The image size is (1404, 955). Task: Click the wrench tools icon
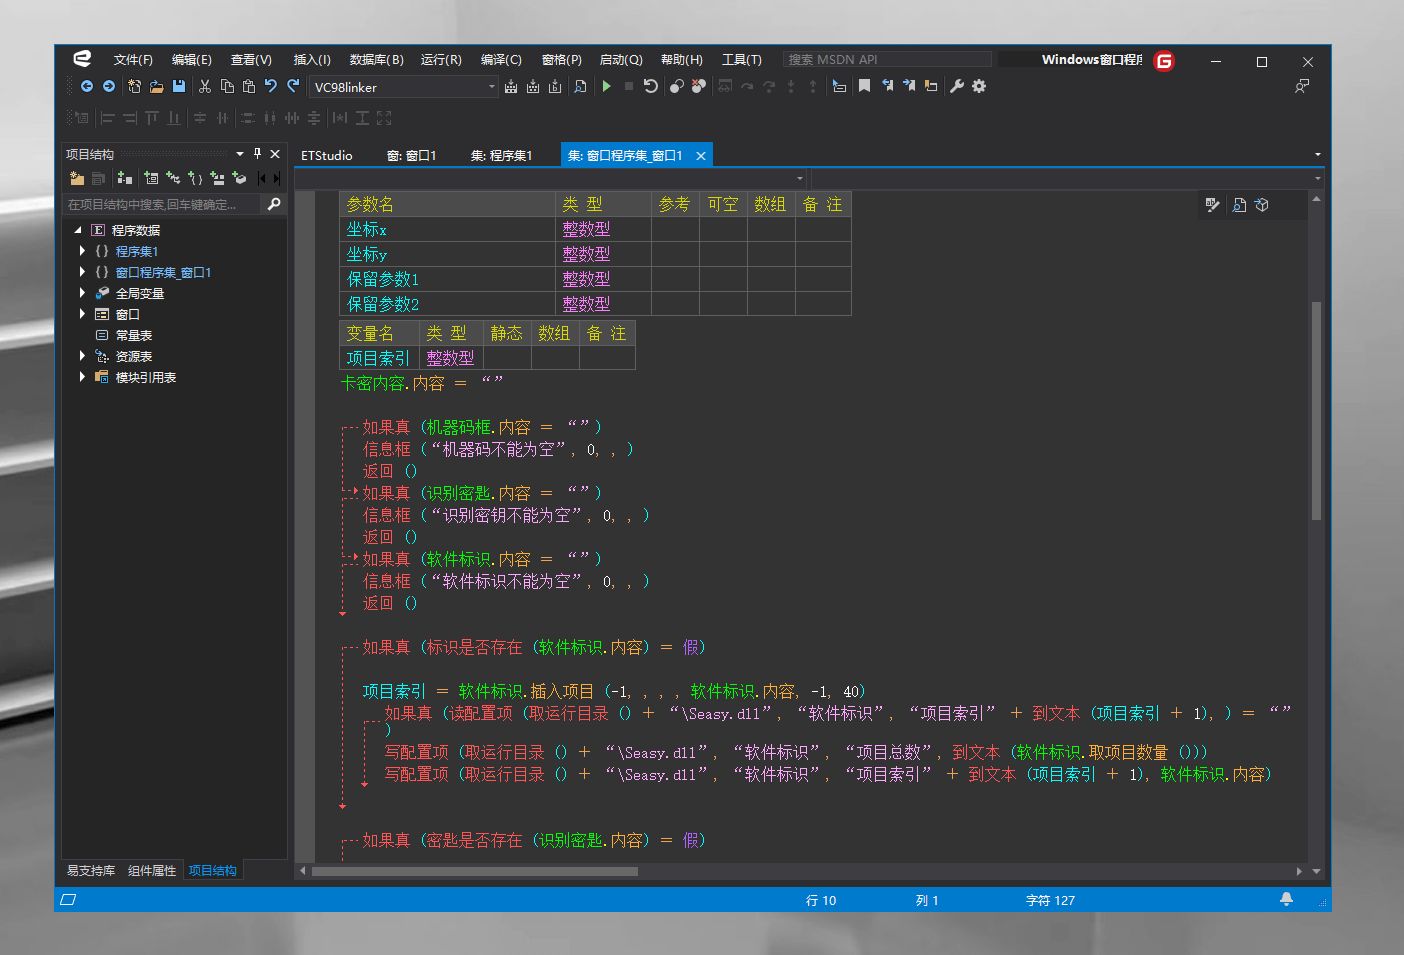957,87
